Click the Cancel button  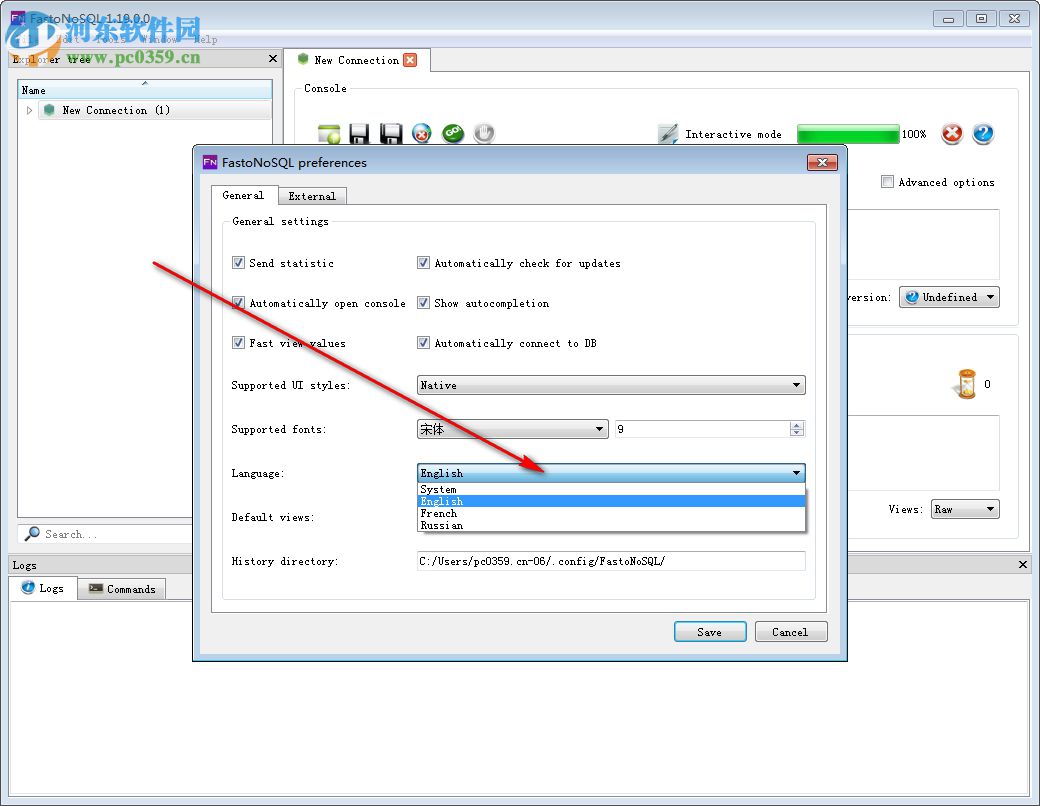790,632
